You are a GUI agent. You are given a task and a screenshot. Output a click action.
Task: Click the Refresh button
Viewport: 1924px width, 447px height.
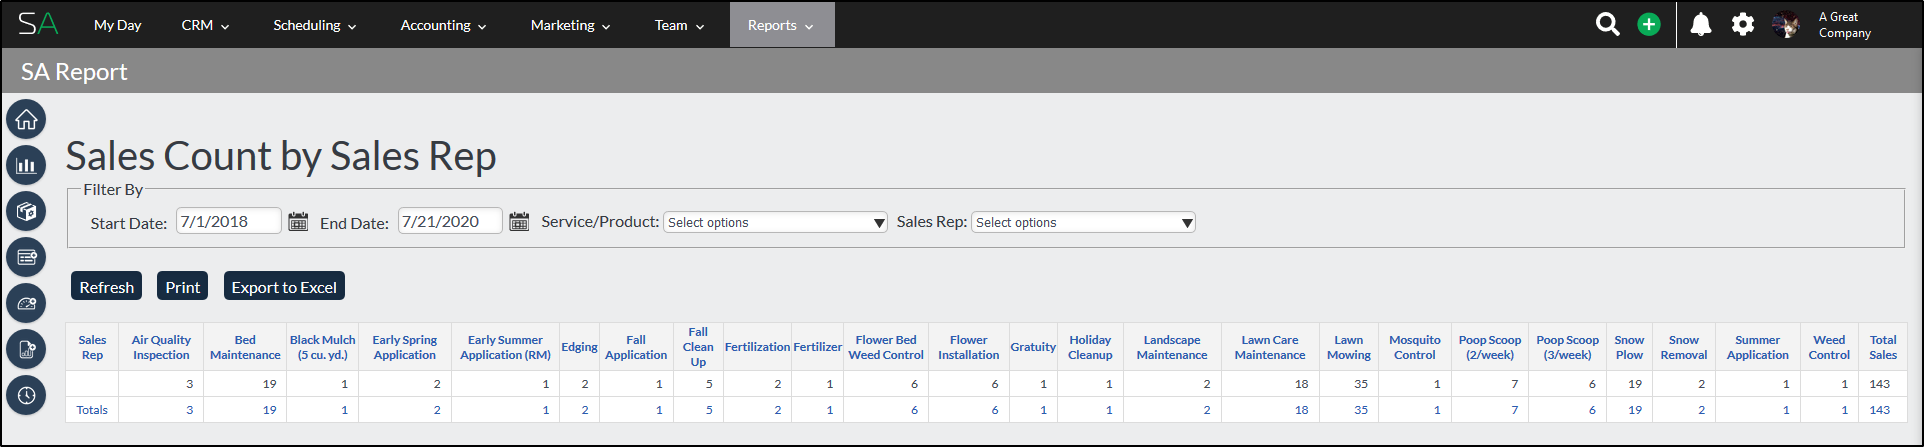pos(106,286)
